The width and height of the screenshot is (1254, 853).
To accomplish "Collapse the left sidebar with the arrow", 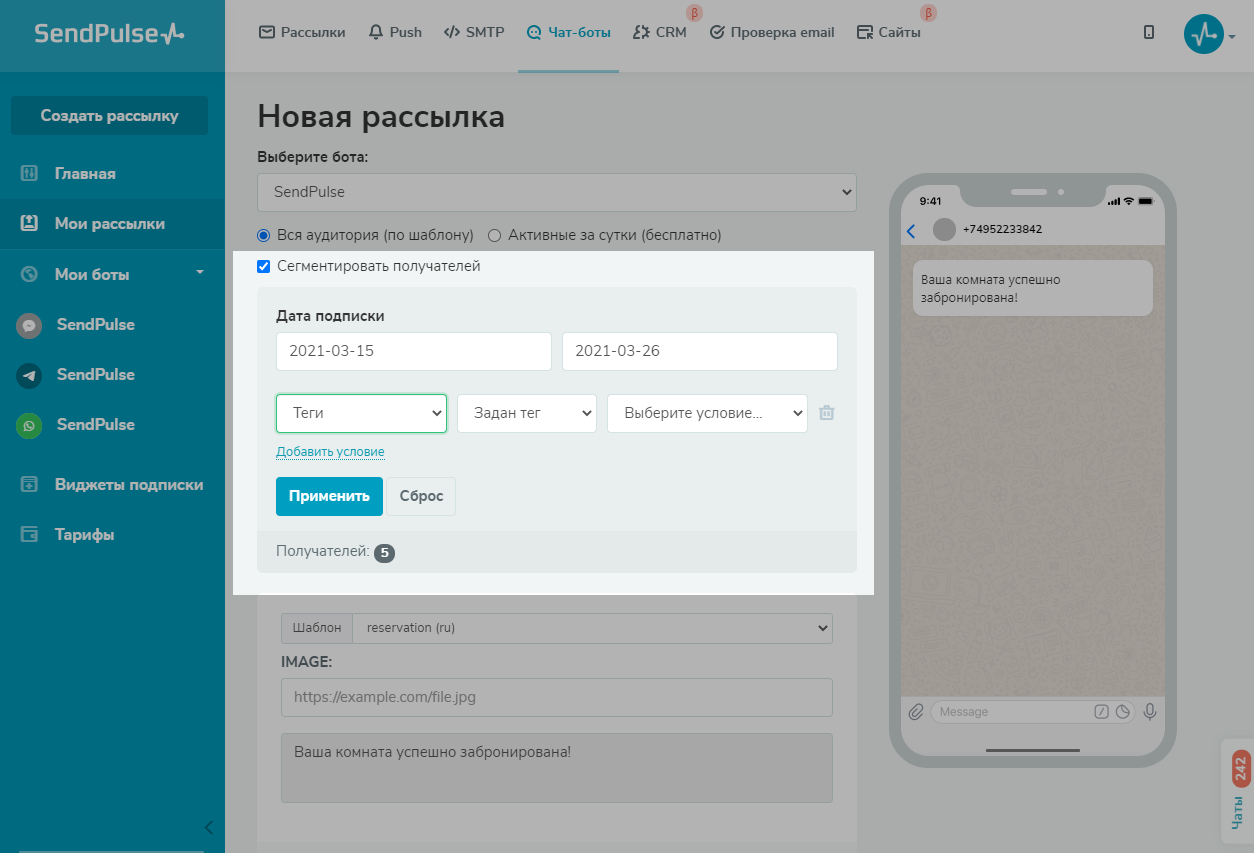I will (x=208, y=827).
